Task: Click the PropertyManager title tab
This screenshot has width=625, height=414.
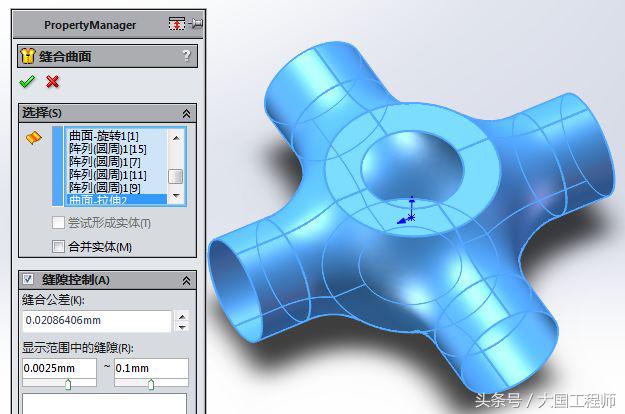Action: [90, 25]
